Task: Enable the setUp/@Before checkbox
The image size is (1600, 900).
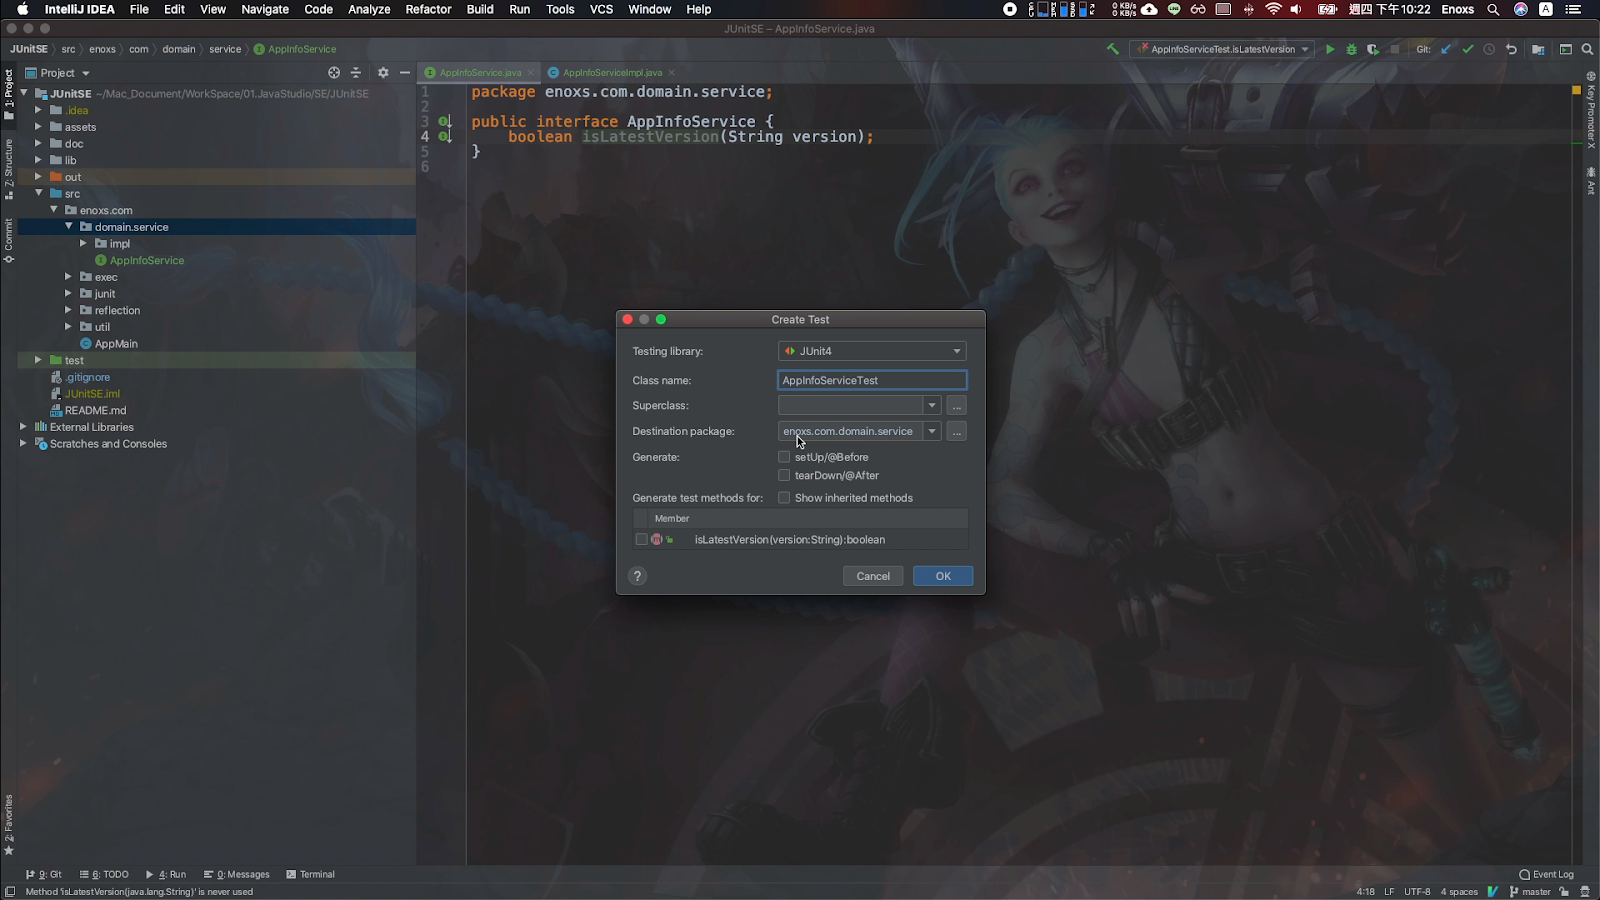Action: 784,457
